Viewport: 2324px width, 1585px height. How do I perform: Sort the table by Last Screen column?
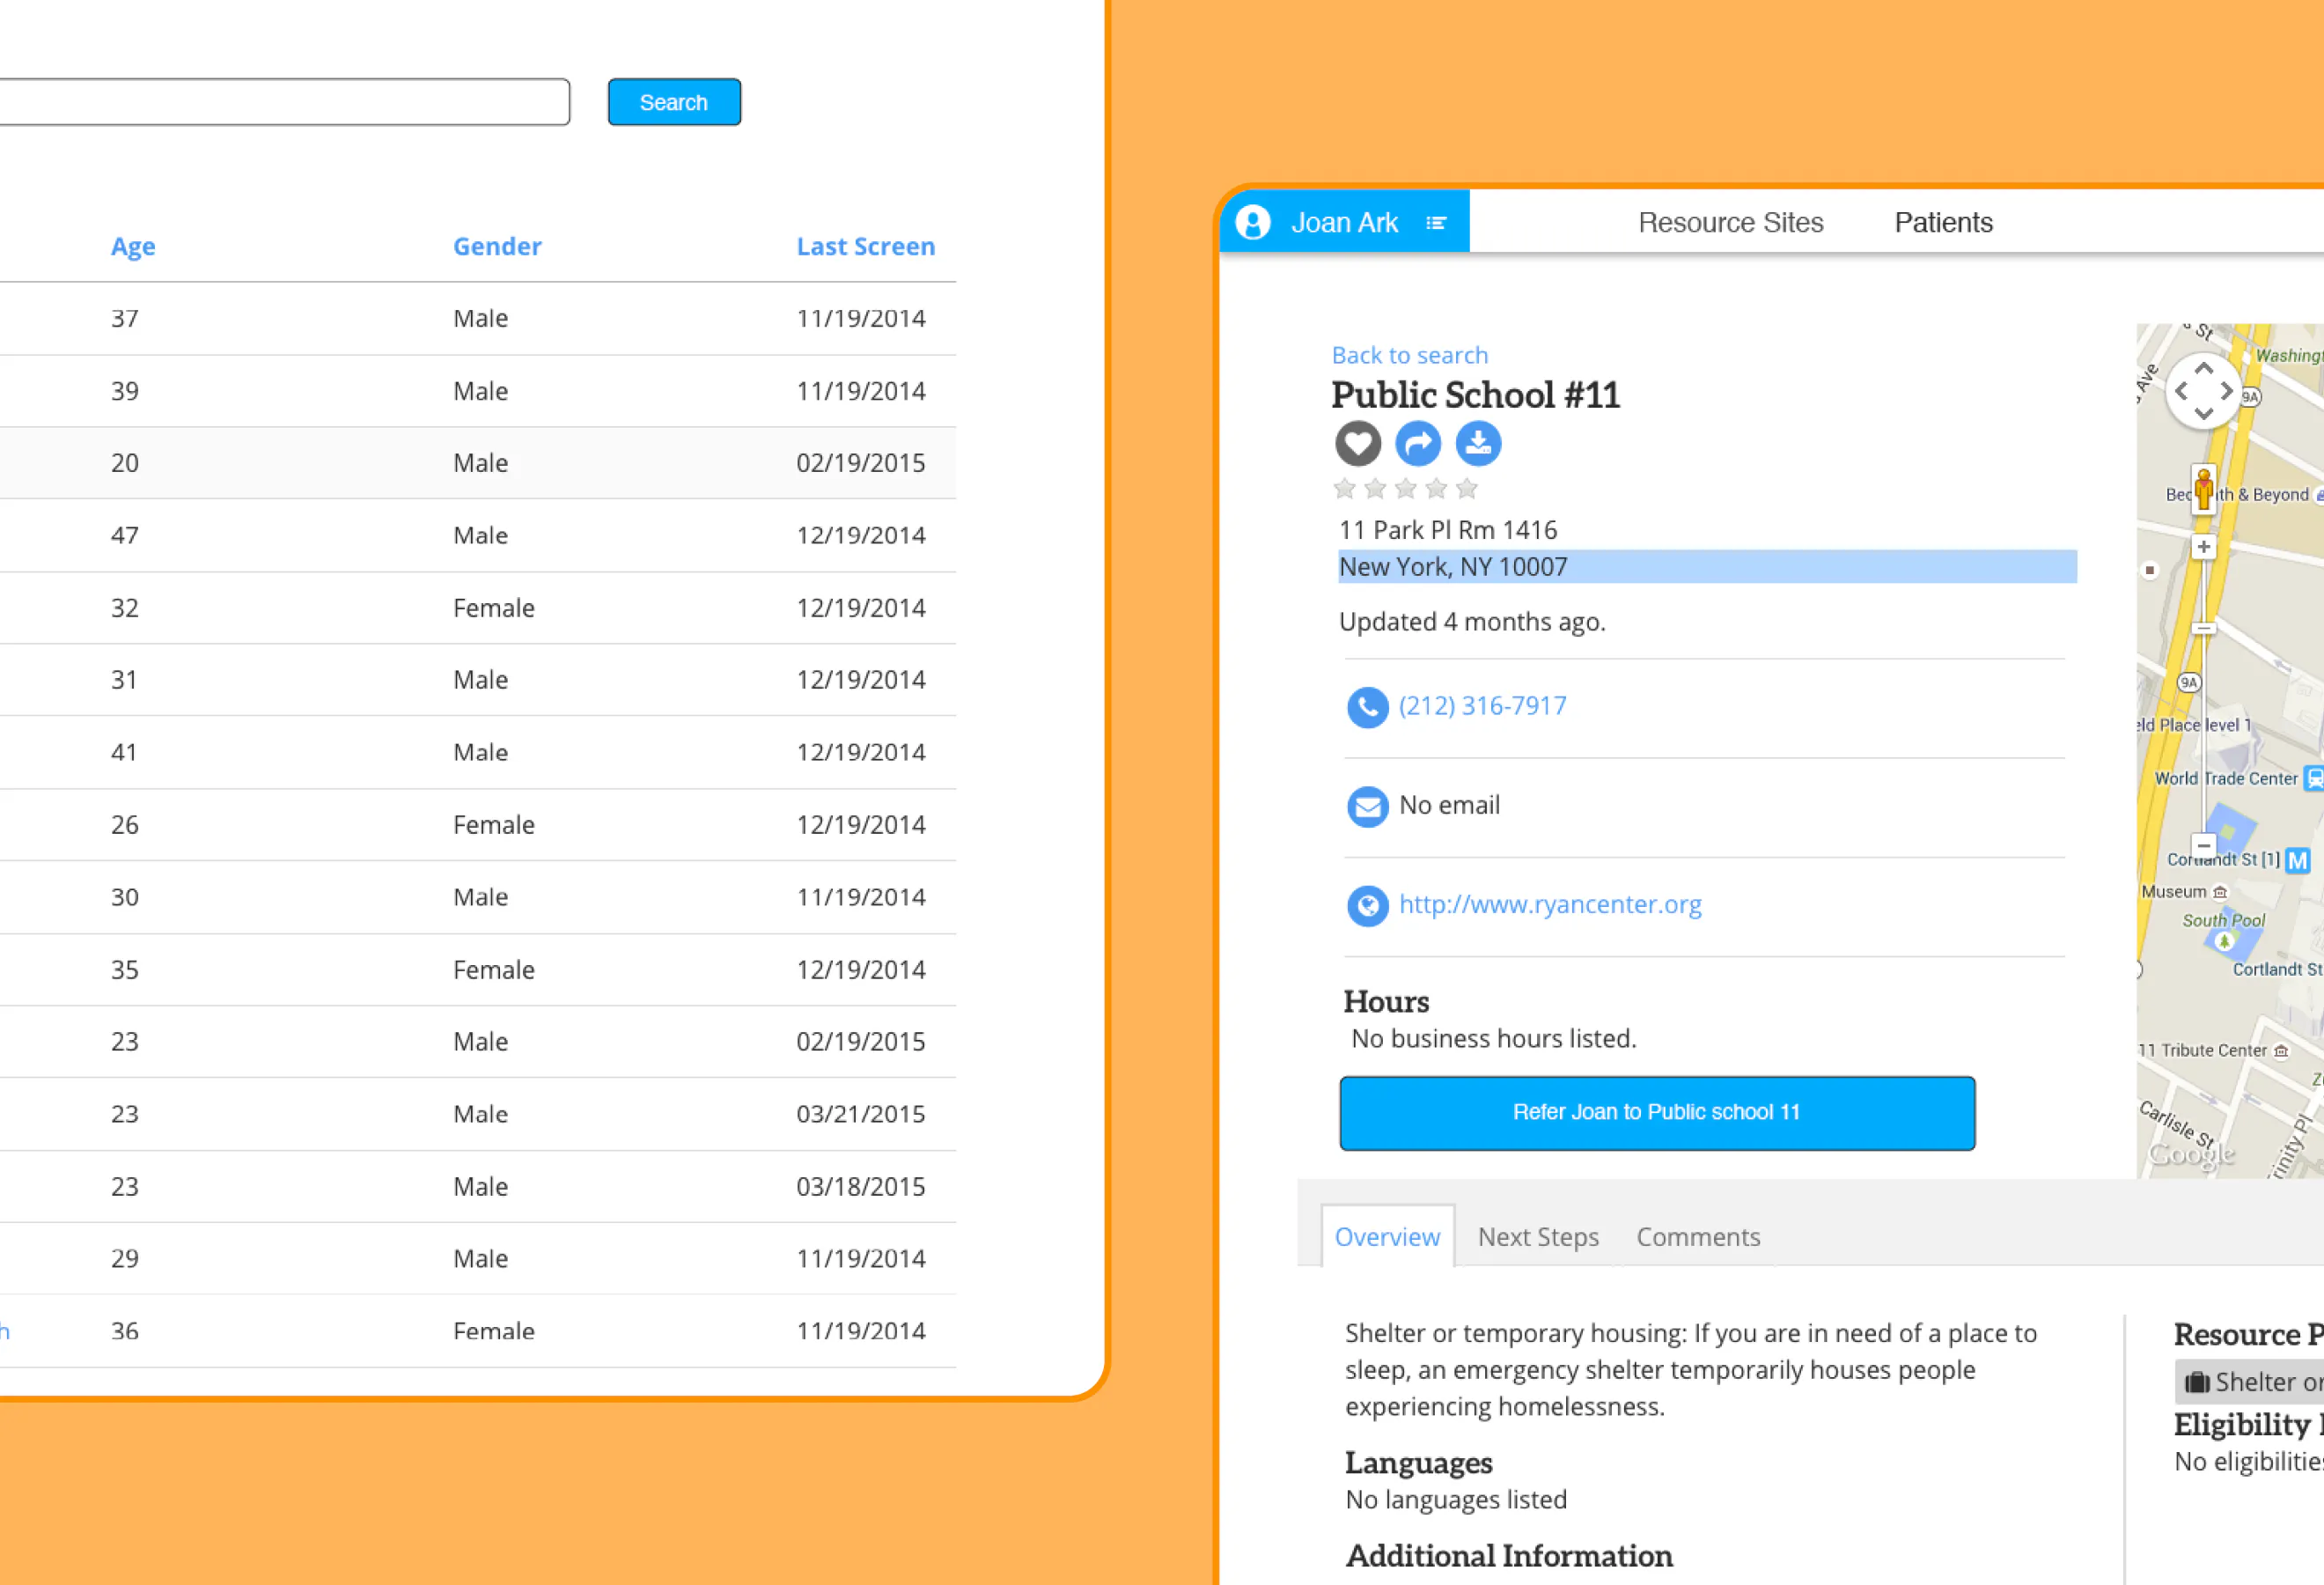865,246
